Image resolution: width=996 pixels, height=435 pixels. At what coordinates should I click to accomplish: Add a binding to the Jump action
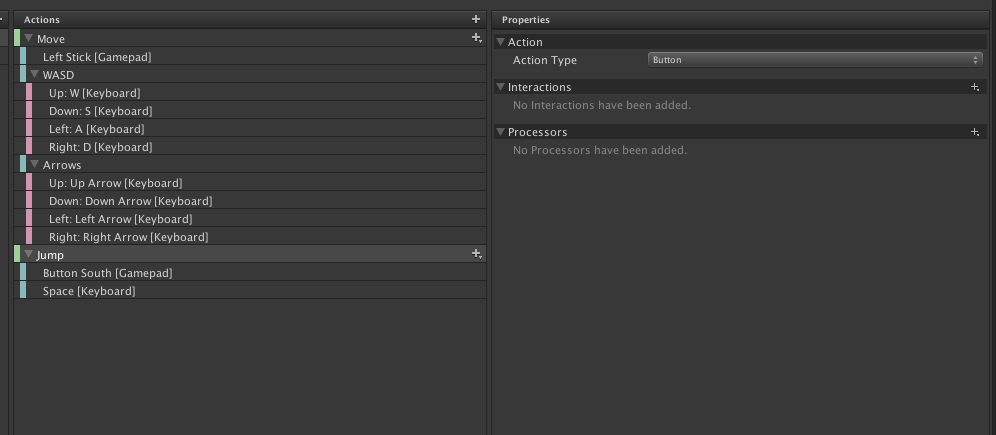coord(477,254)
